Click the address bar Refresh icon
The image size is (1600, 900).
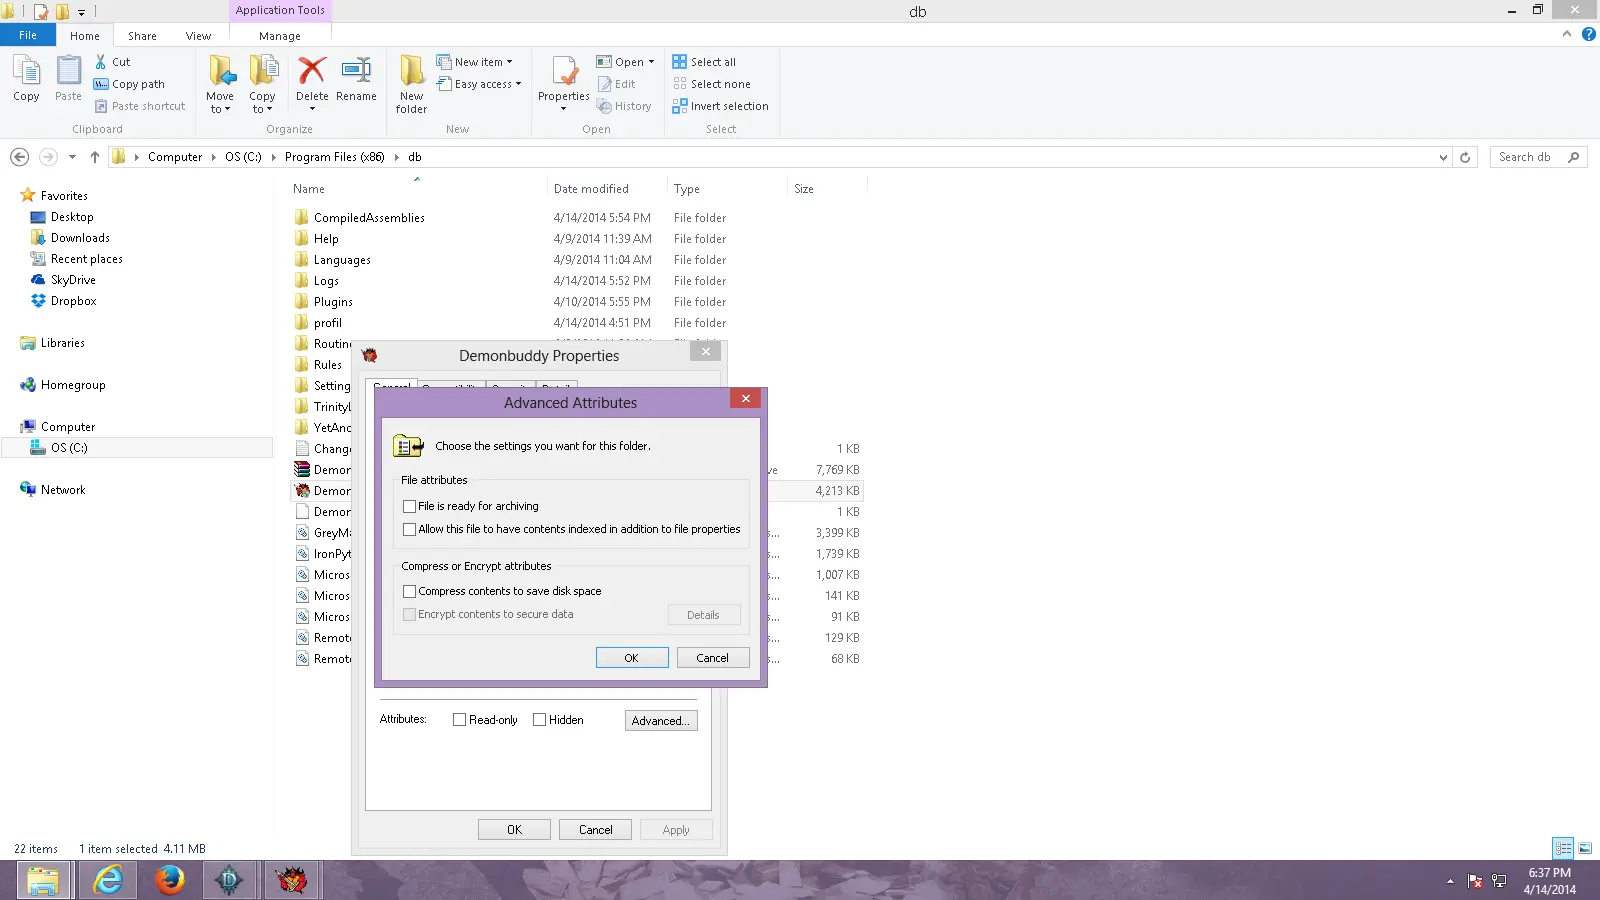pyautogui.click(x=1465, y=157)
